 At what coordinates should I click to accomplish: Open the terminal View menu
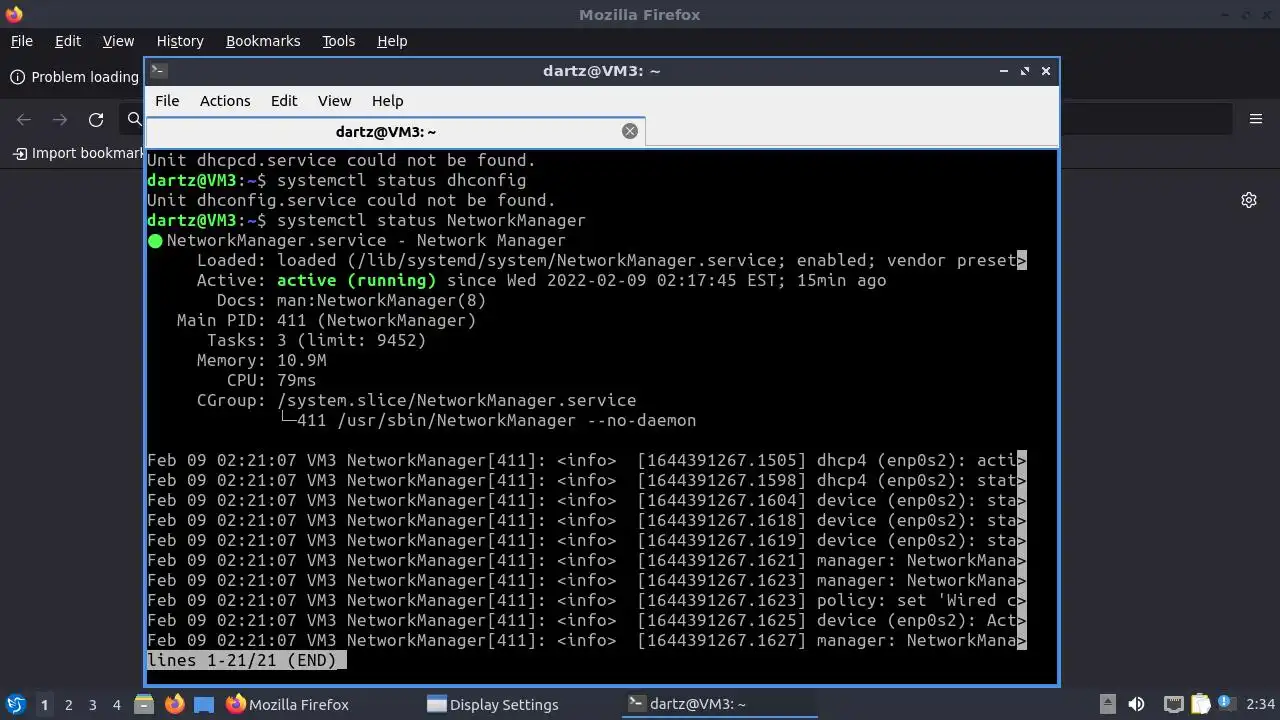(x=334, y=101)
